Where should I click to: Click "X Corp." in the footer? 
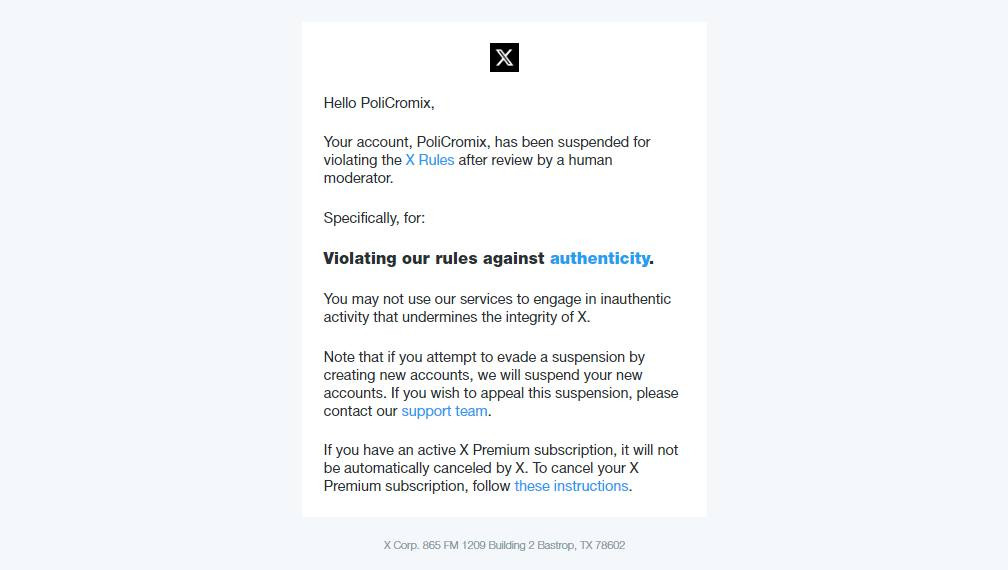pos(401,545)
